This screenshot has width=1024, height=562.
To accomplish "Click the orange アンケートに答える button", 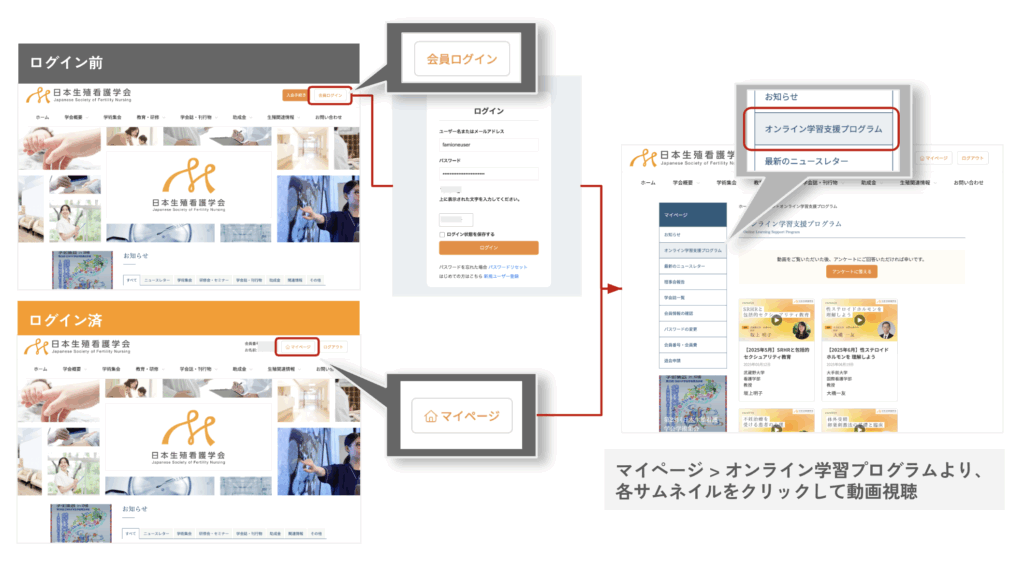I will (851, 271).
